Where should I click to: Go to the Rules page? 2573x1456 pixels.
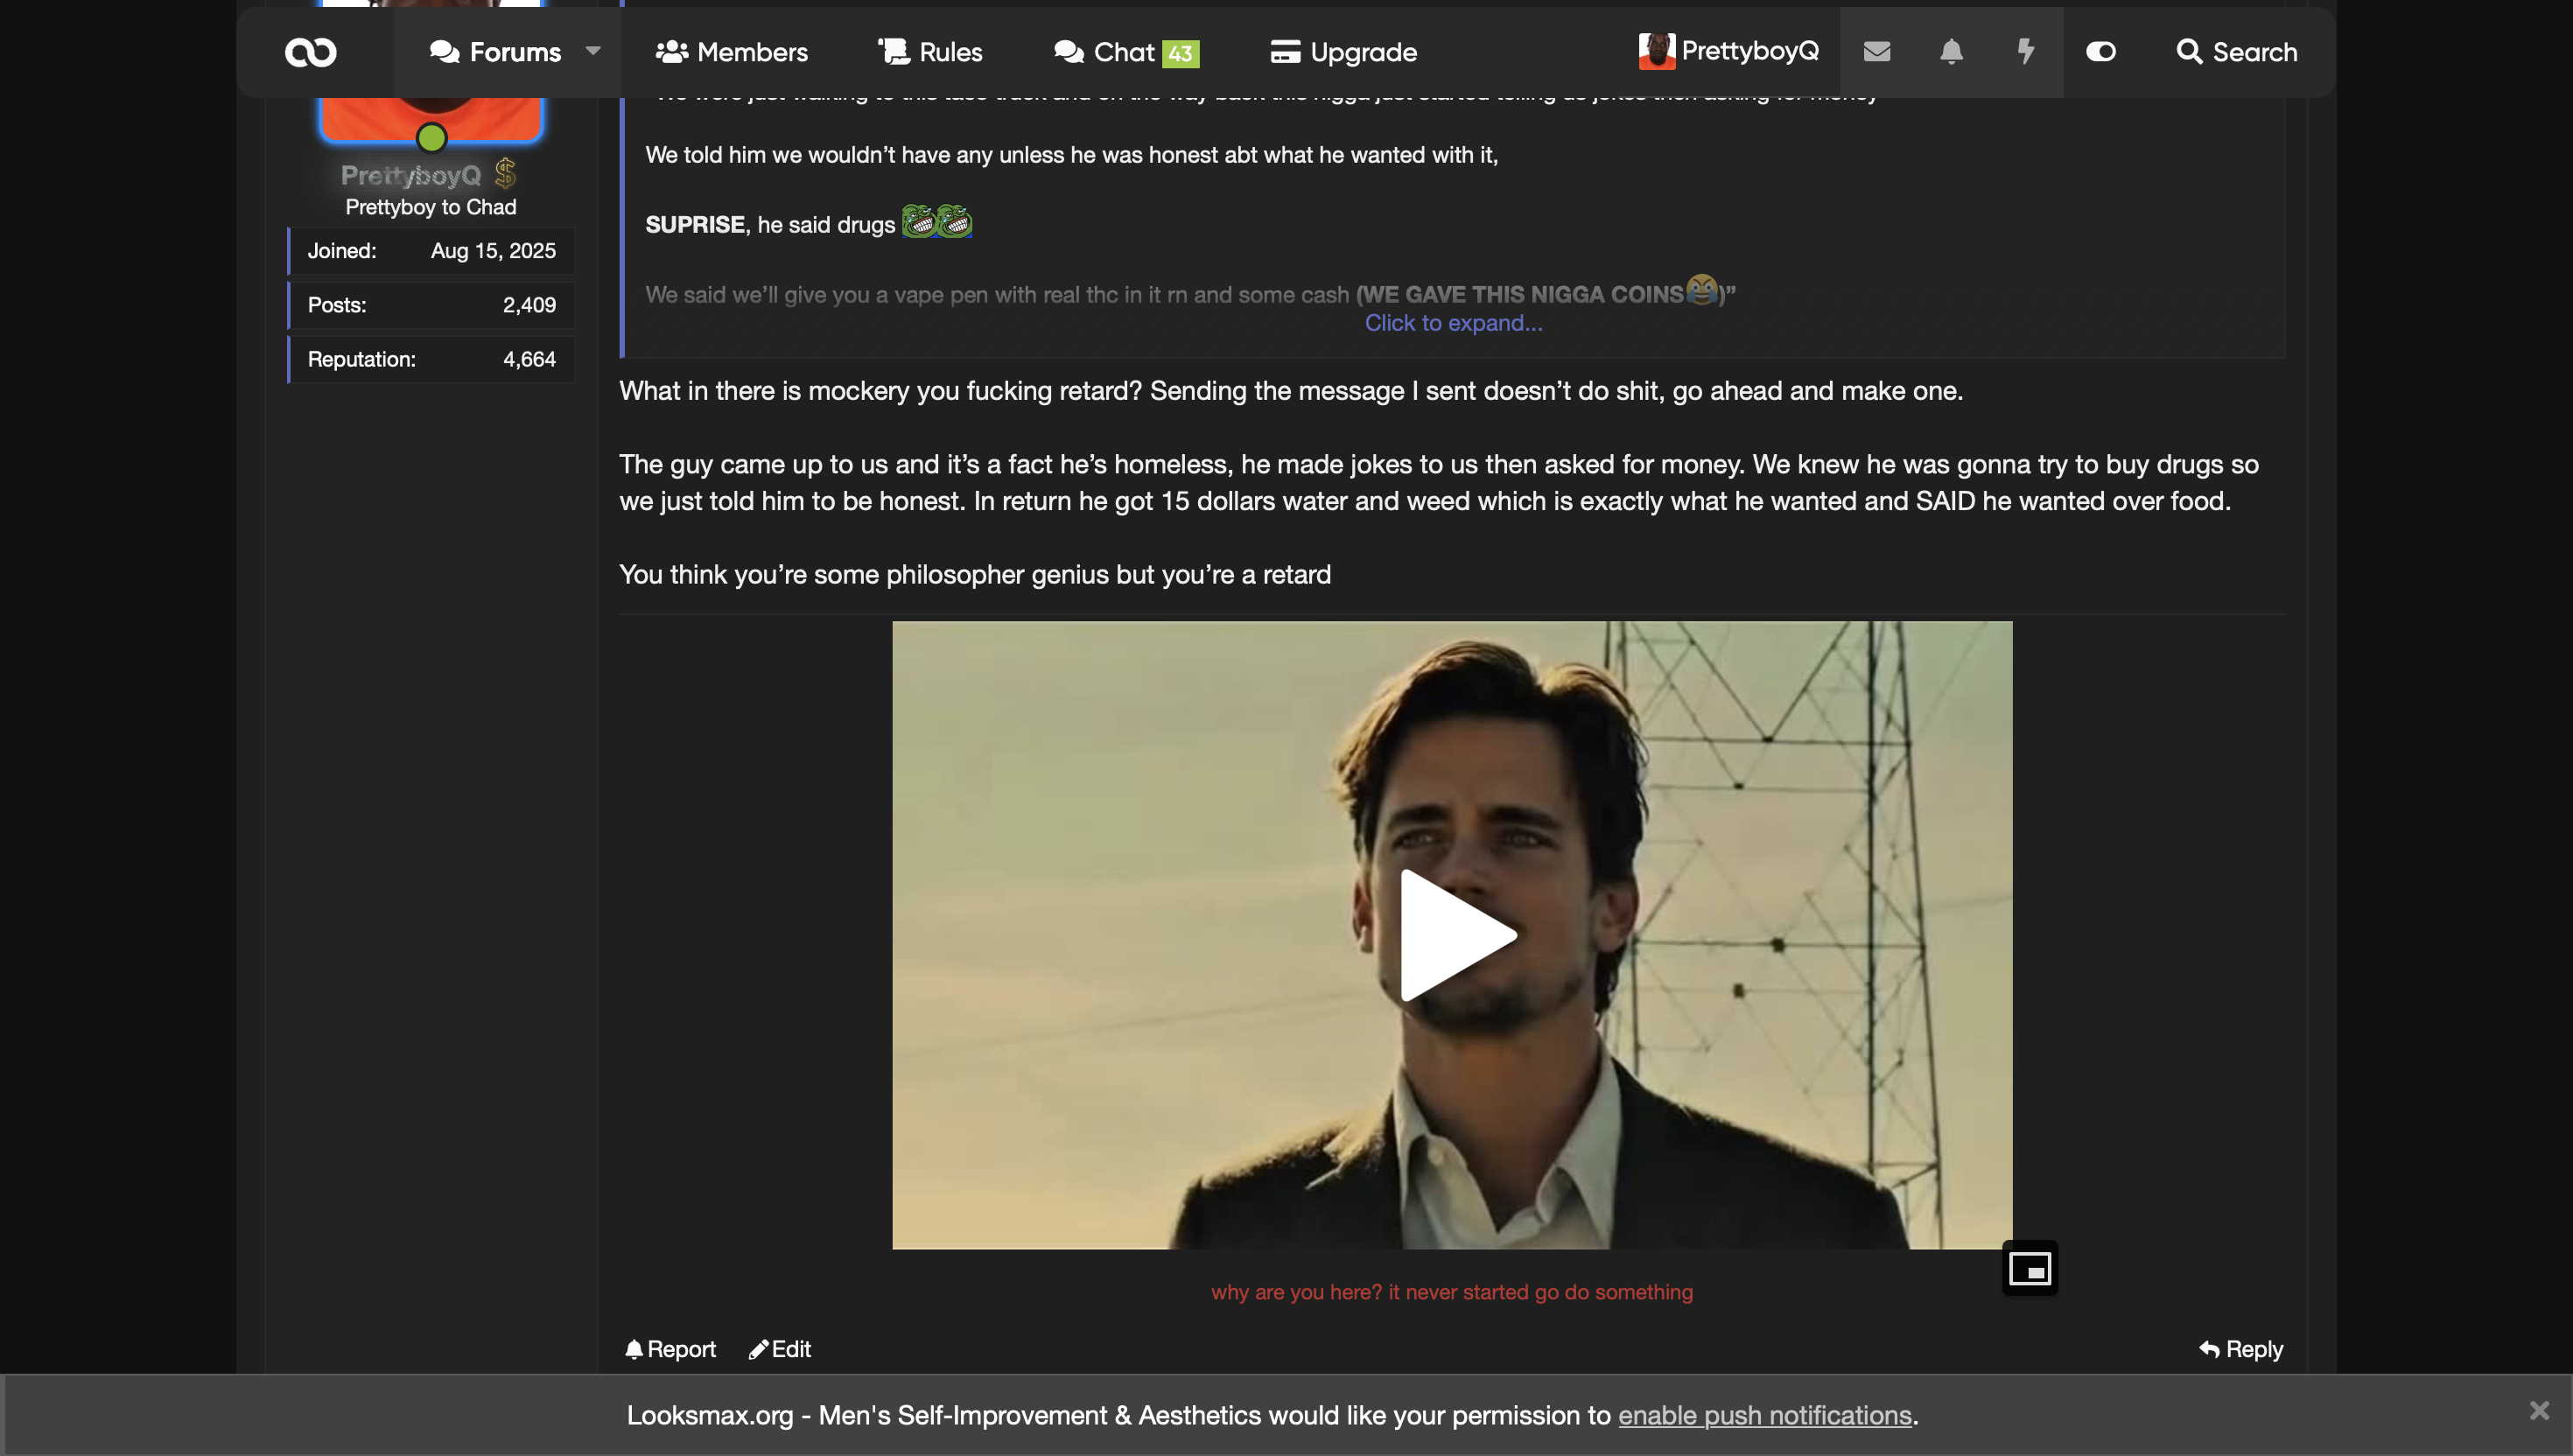click(930, 52)
